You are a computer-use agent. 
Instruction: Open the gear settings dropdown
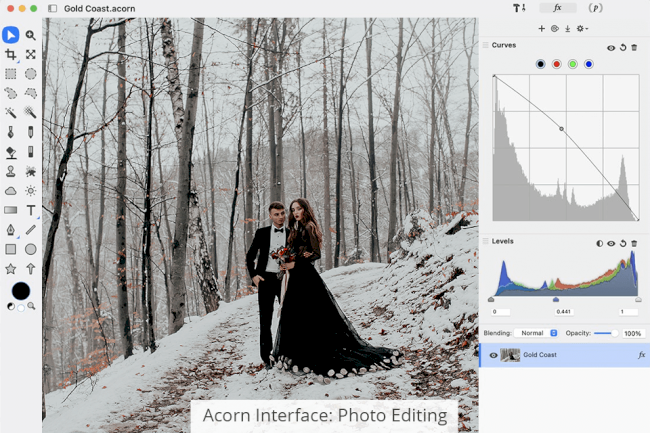[x=582, y=29]
